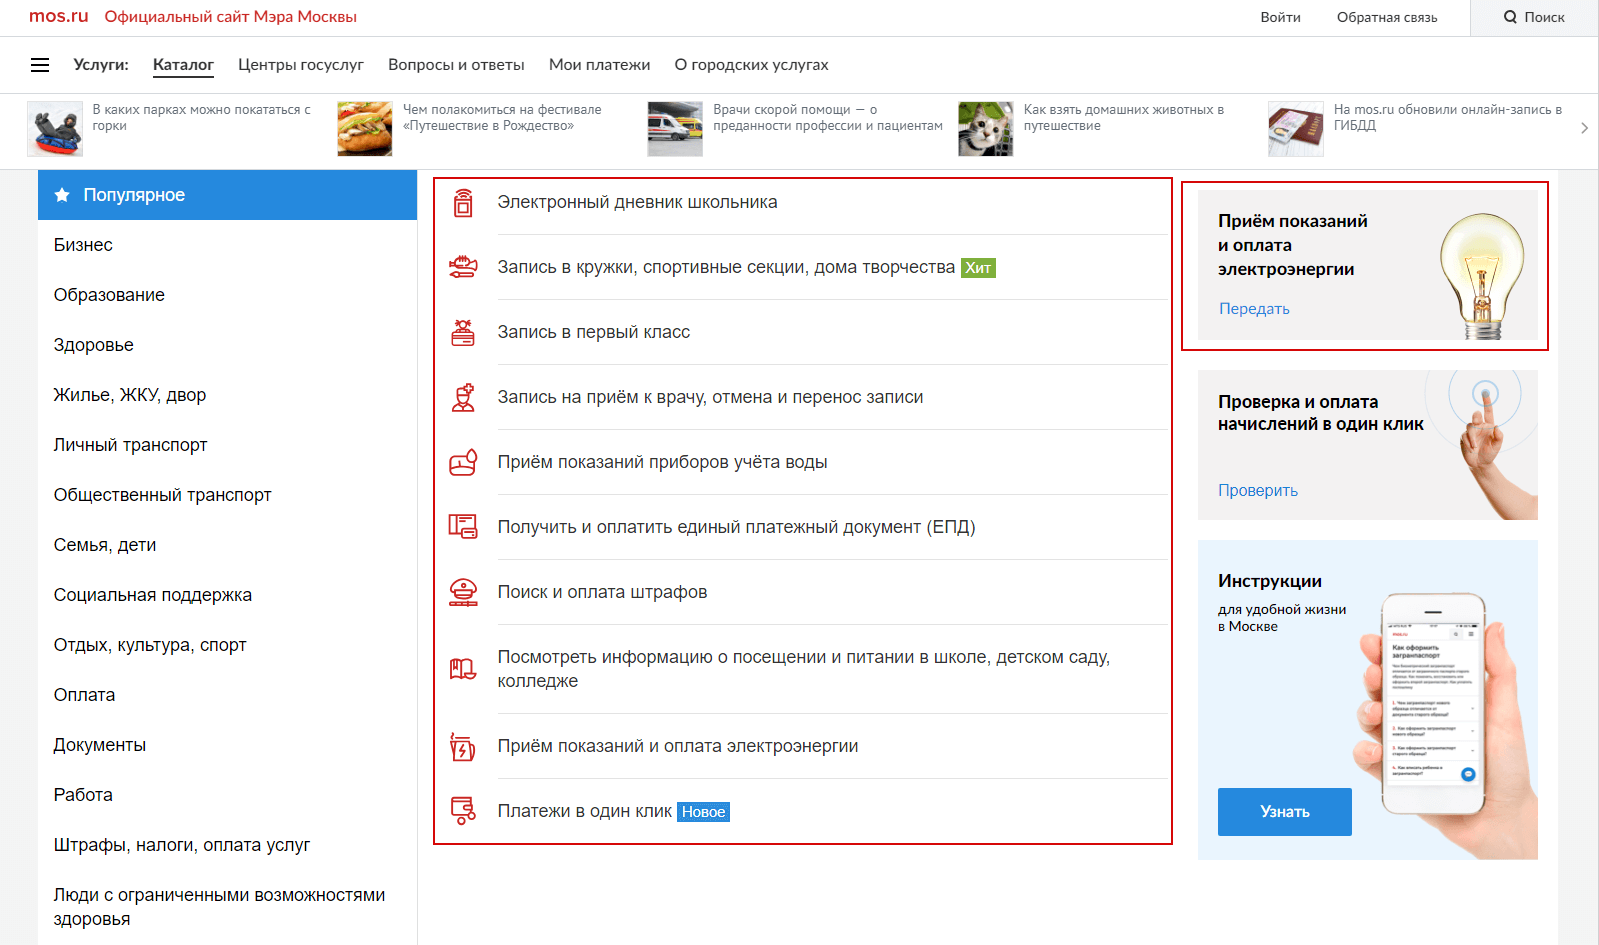1599x945 pixels.
Task: Click the unified payment document icon
Action: coord(463,527)
